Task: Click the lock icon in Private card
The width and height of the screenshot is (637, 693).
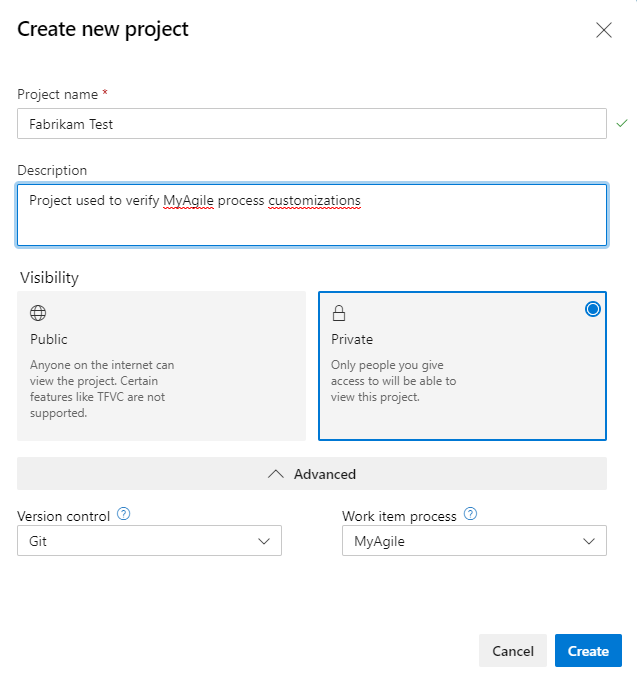Action: pyautogui.click(x=339, y=313)
